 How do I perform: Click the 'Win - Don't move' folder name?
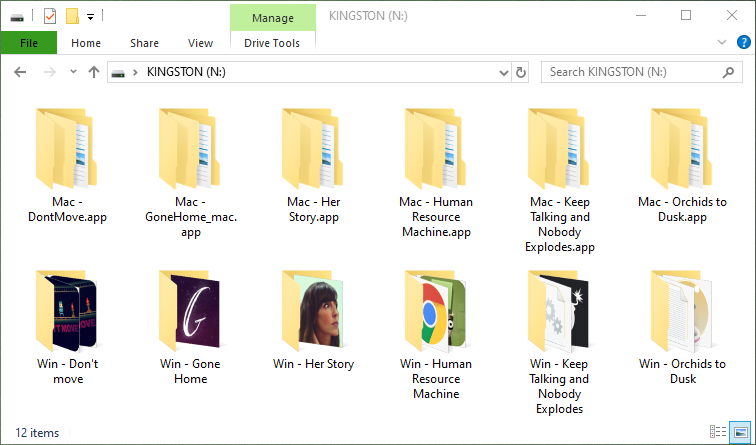click(68, 371)
